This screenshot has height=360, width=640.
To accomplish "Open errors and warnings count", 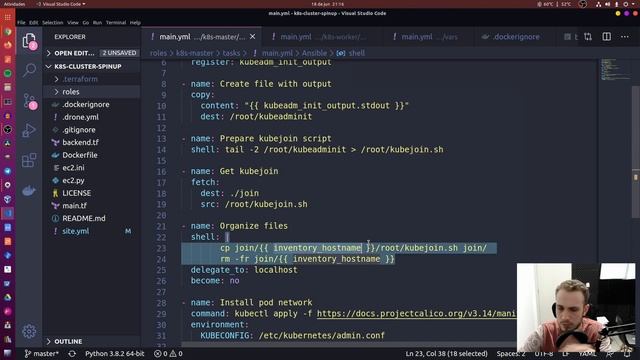I will point(168,353).
